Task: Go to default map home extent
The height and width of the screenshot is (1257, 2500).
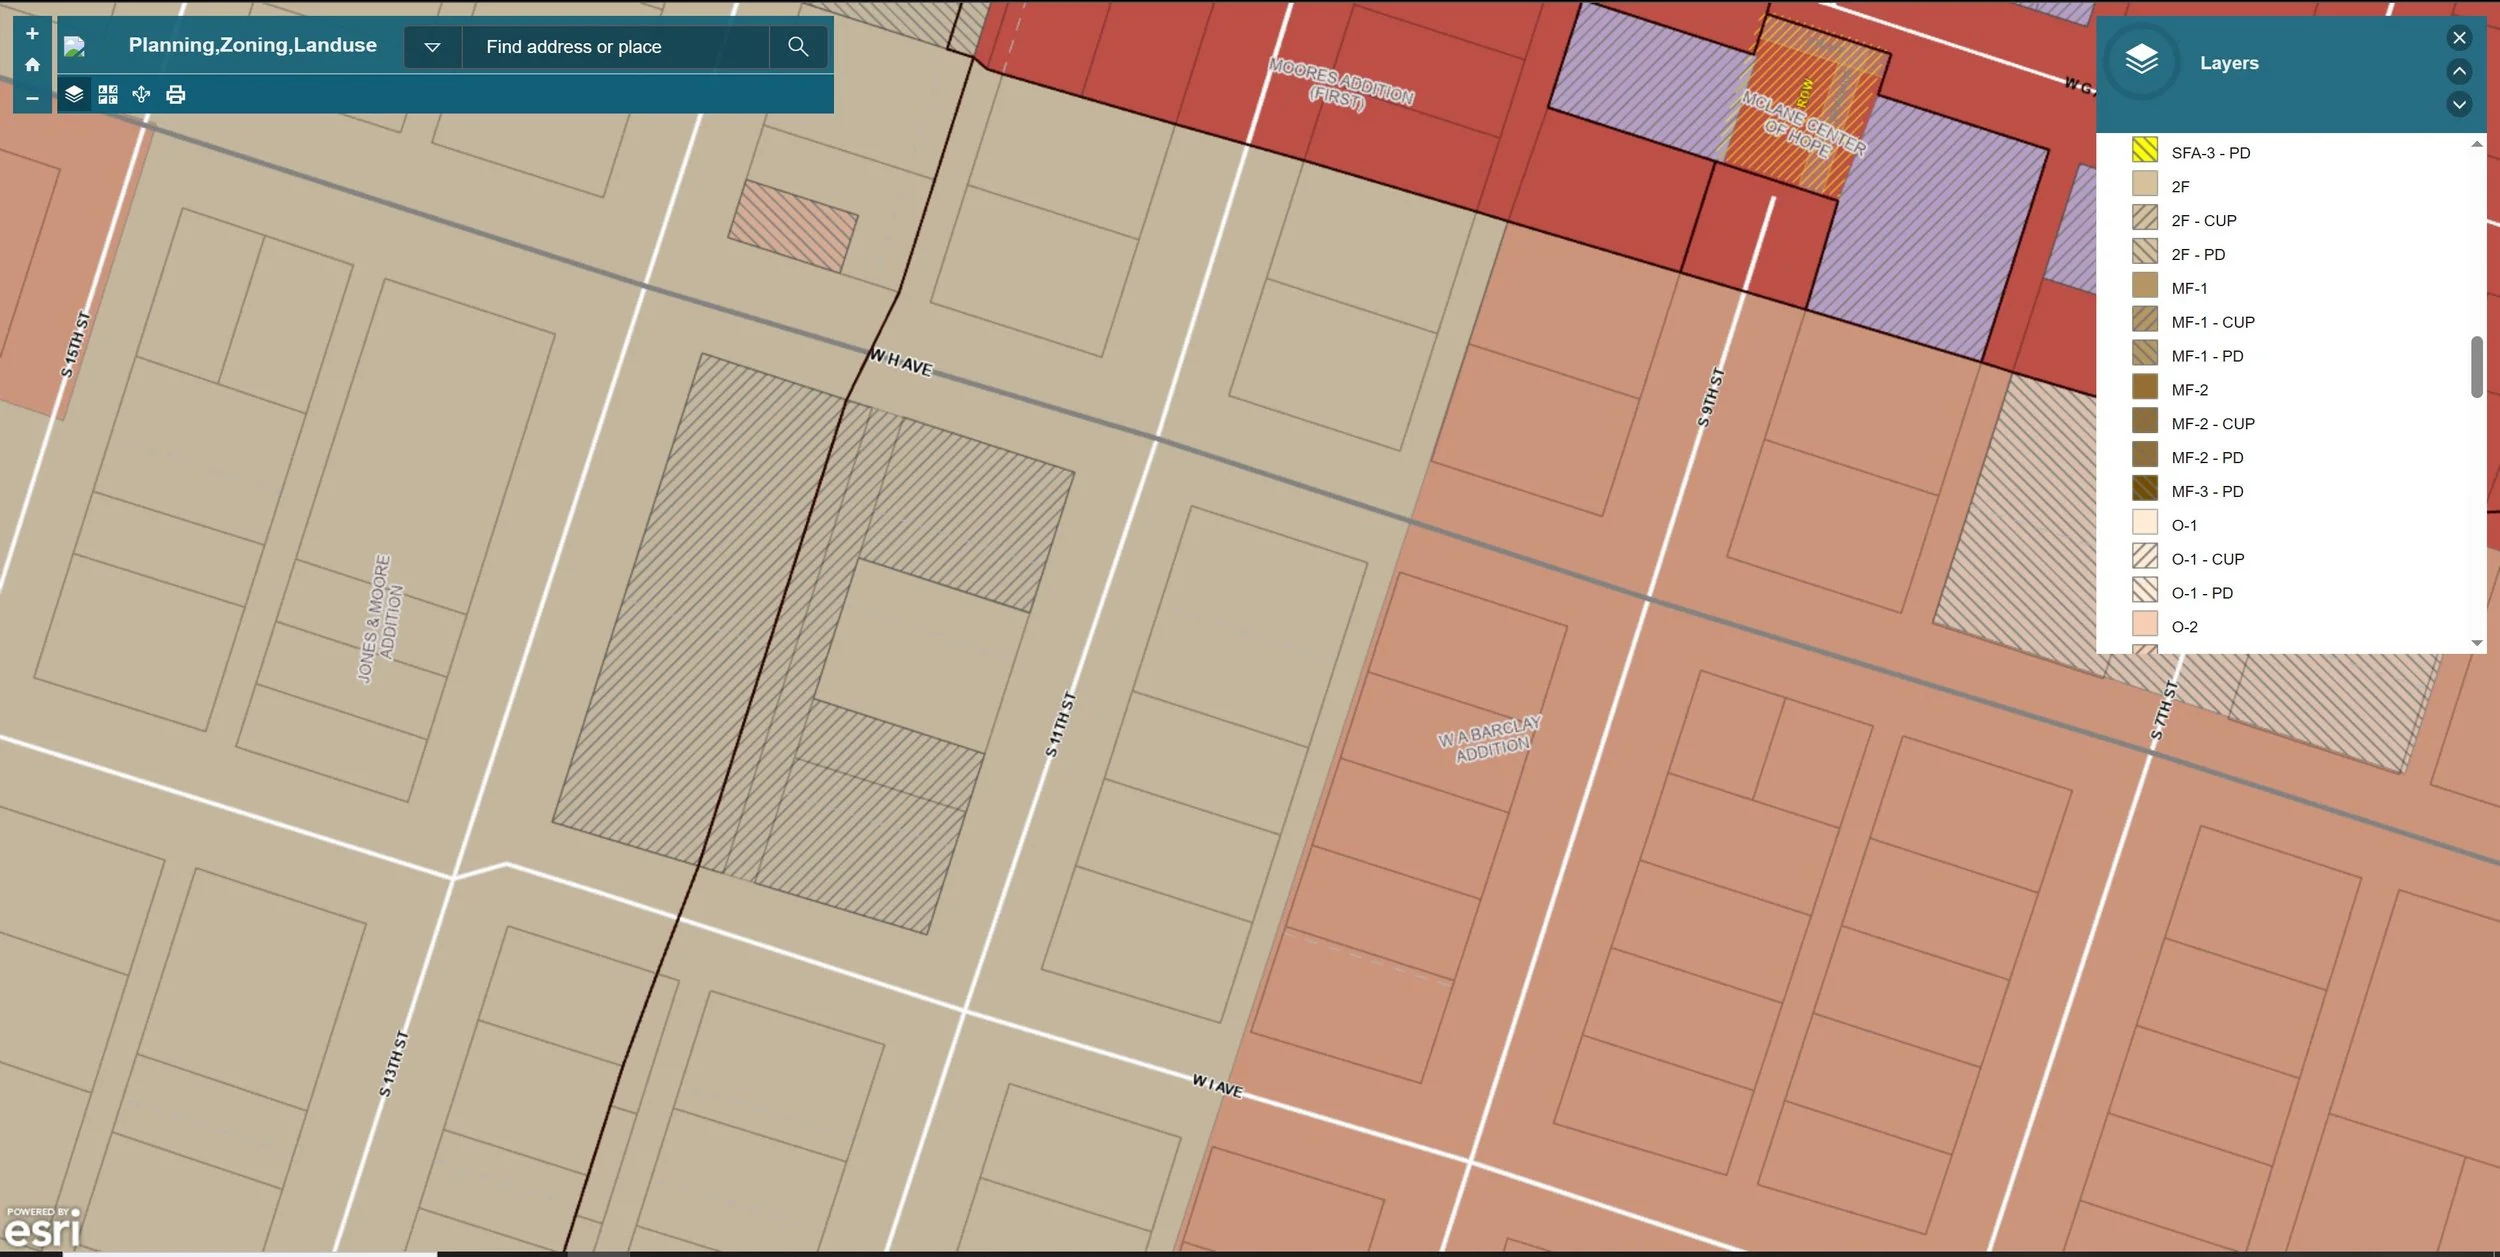Action: click(32, 65)
